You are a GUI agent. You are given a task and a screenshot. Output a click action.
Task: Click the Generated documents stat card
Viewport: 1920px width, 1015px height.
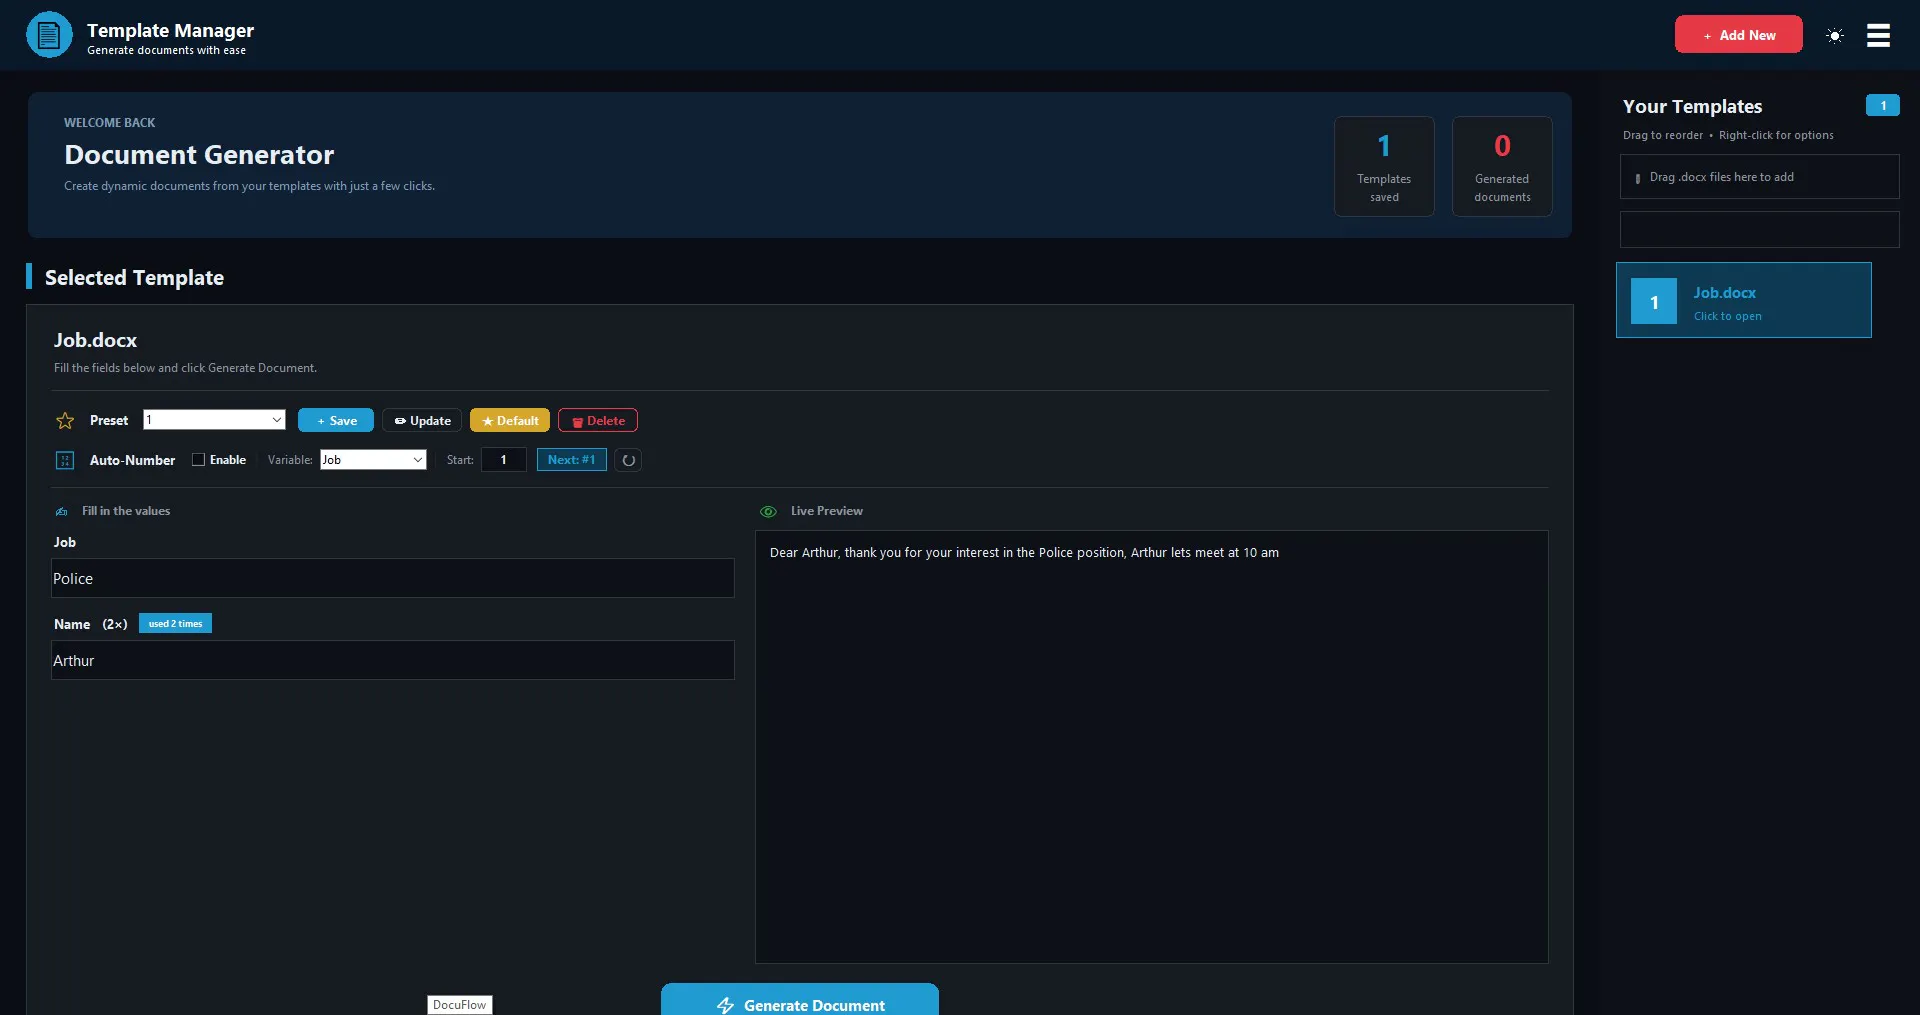click(1502, 166)
